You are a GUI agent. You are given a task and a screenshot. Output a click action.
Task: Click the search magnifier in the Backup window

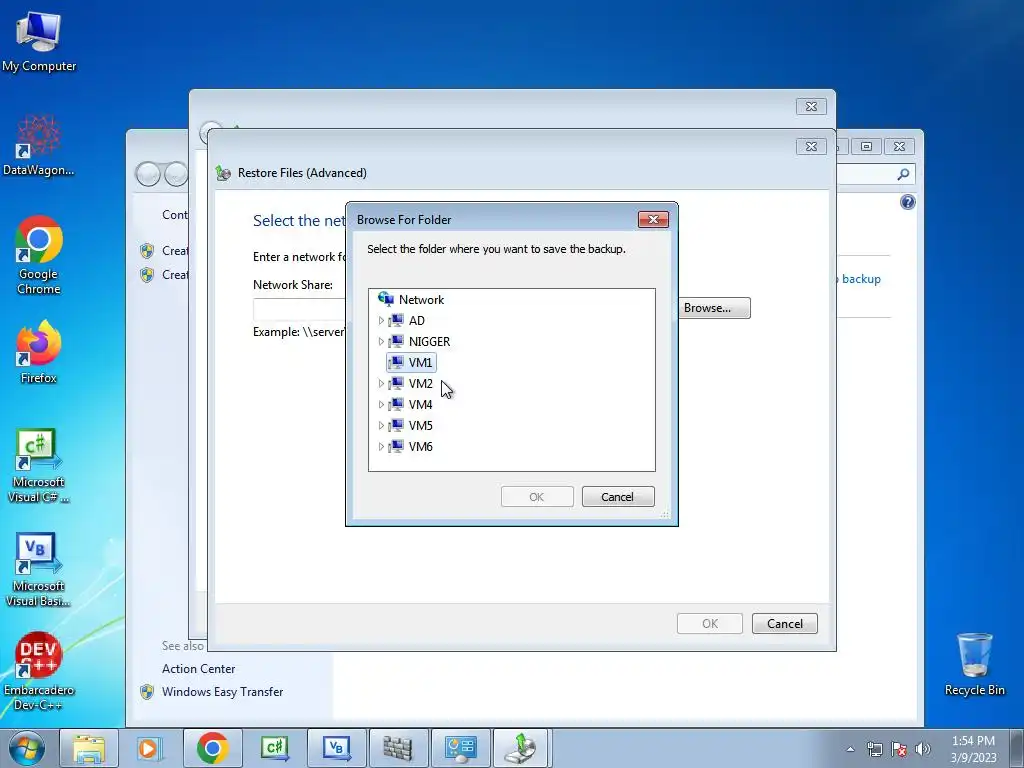pos(903,174)
